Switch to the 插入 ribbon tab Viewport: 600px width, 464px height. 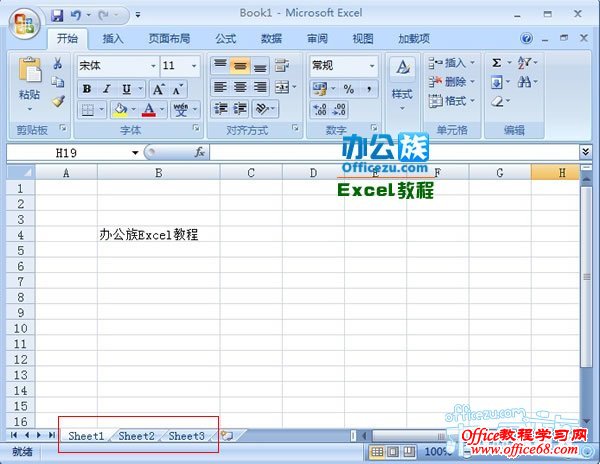(x=113, y=39)
